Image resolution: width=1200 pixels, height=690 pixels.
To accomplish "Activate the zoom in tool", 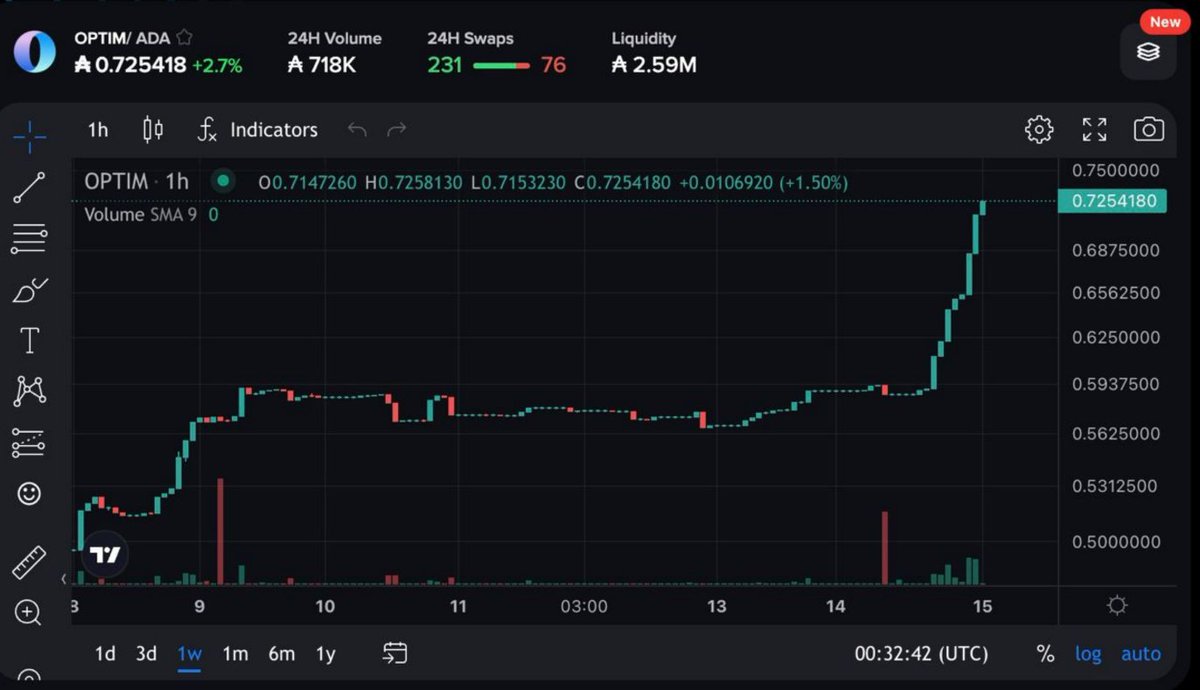I will point(28,613).
